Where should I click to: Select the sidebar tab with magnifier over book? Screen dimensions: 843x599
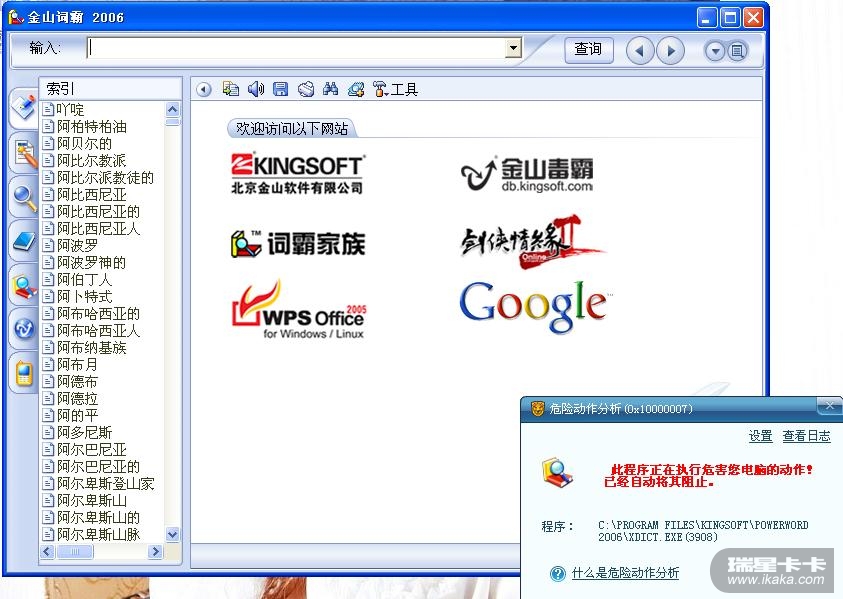[24, 286]
